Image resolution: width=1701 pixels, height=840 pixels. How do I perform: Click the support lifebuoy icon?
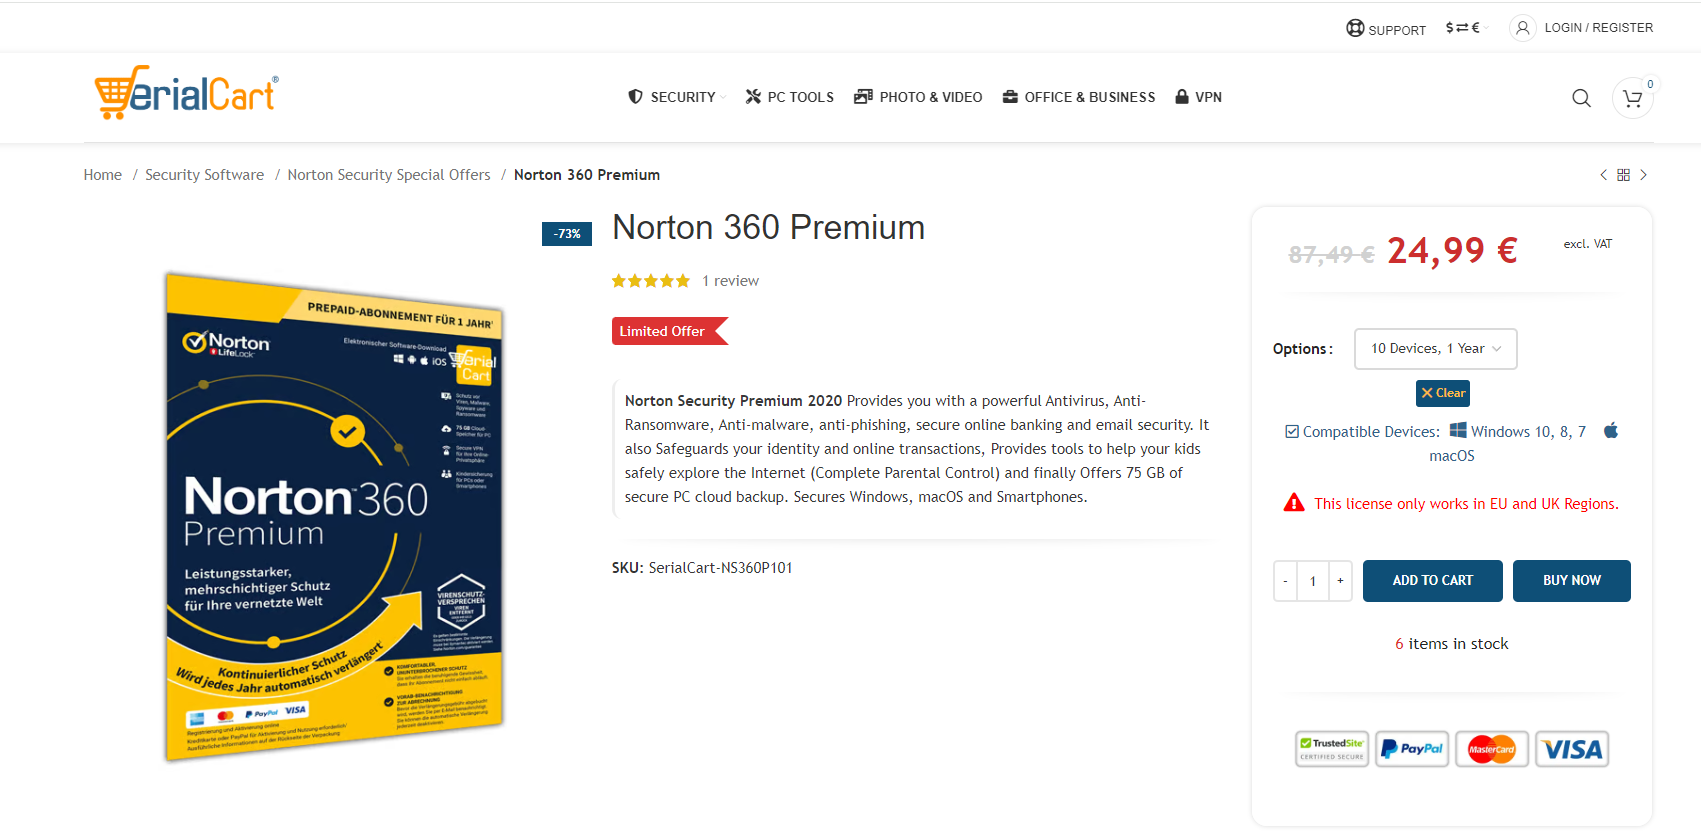pos(1355,28)
